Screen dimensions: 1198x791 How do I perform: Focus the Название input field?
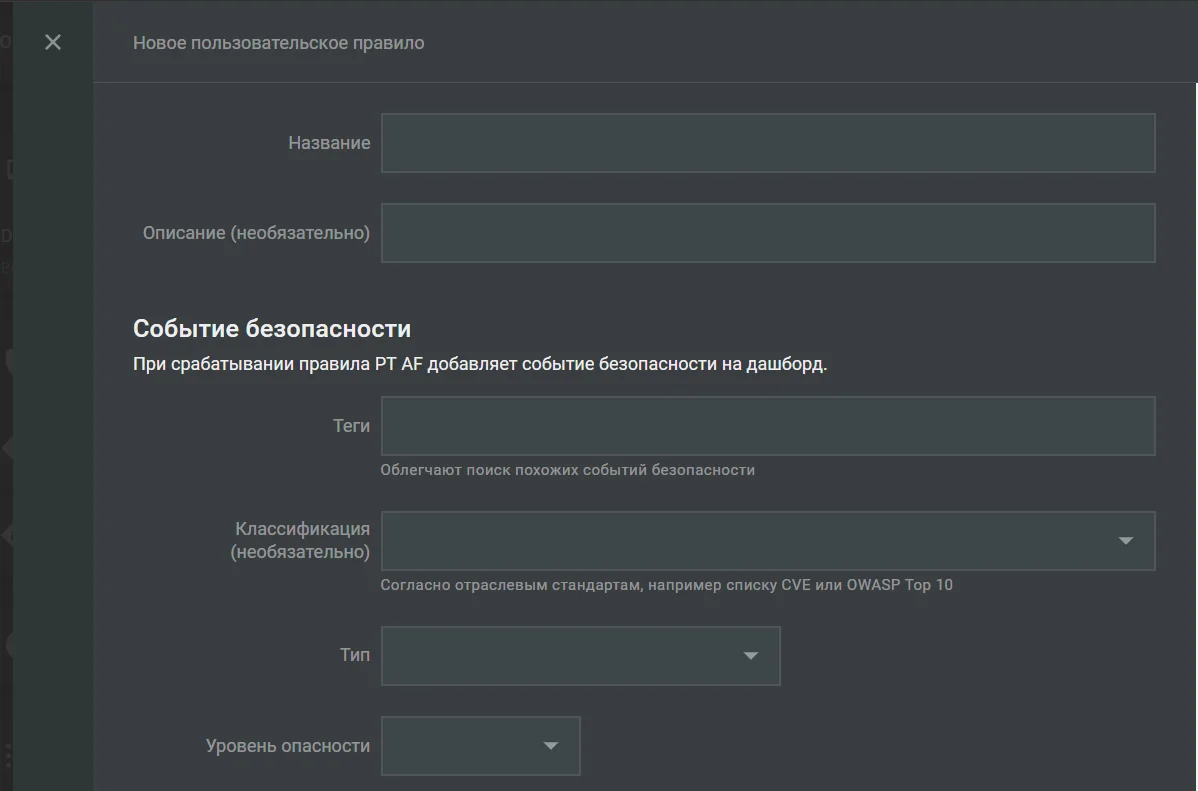point(768,143)
